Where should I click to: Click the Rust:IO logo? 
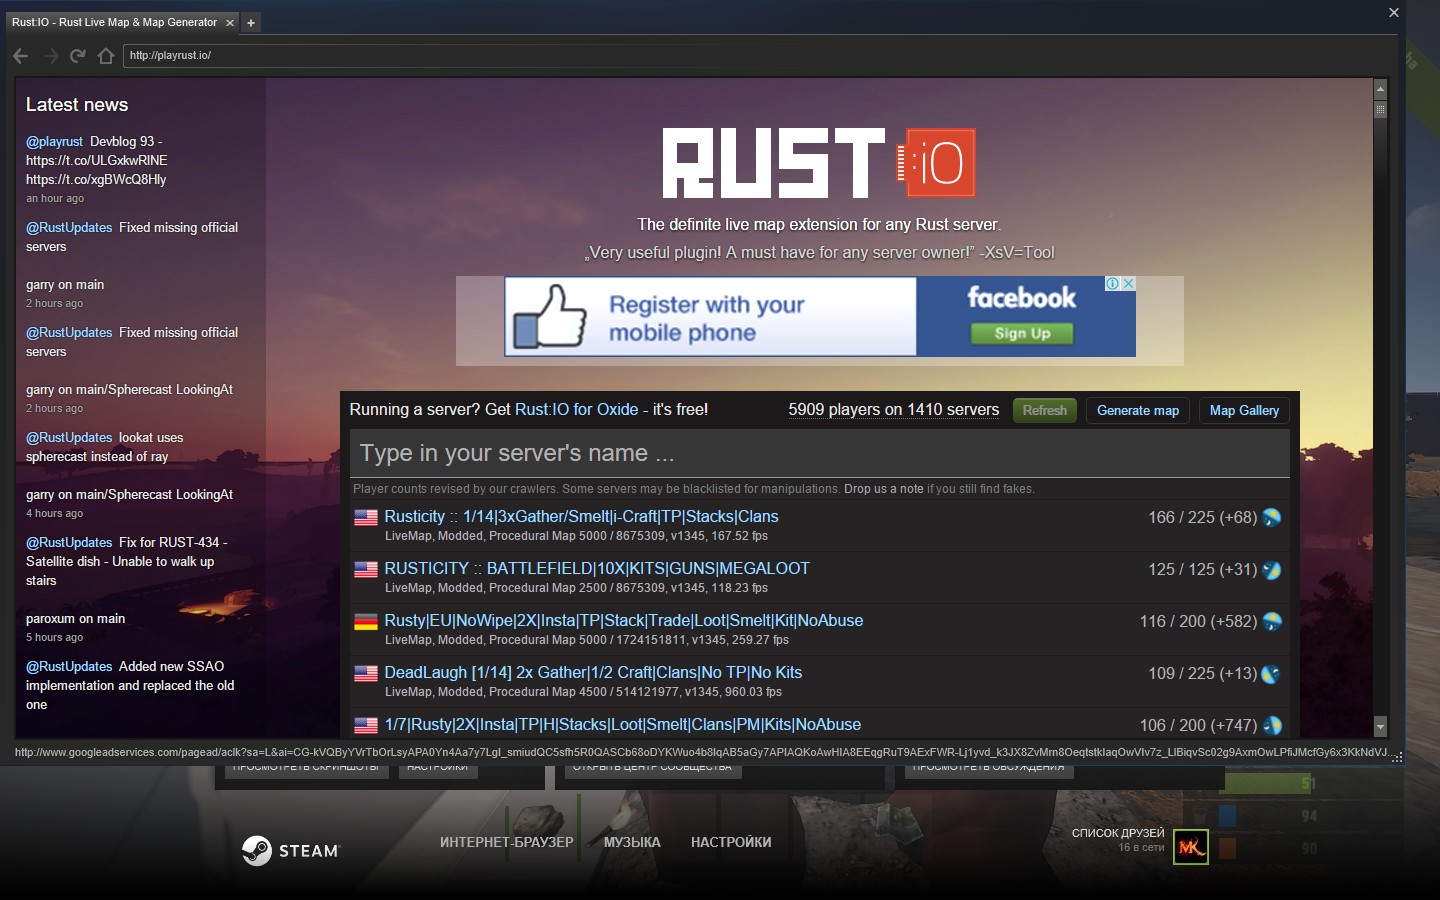(x=819, y=162)
